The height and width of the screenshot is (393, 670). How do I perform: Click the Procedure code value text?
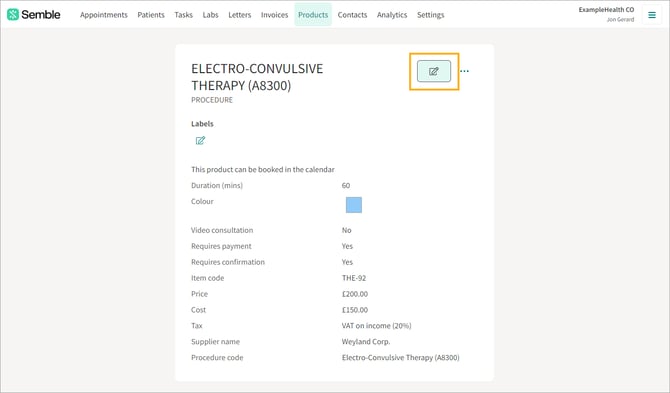[400, 358]
